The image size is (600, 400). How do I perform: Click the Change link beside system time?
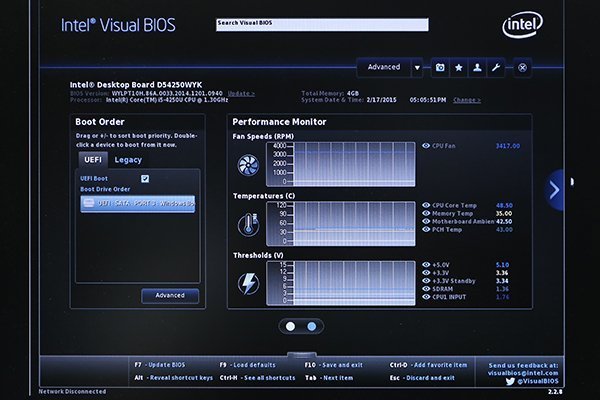point(466,100)
